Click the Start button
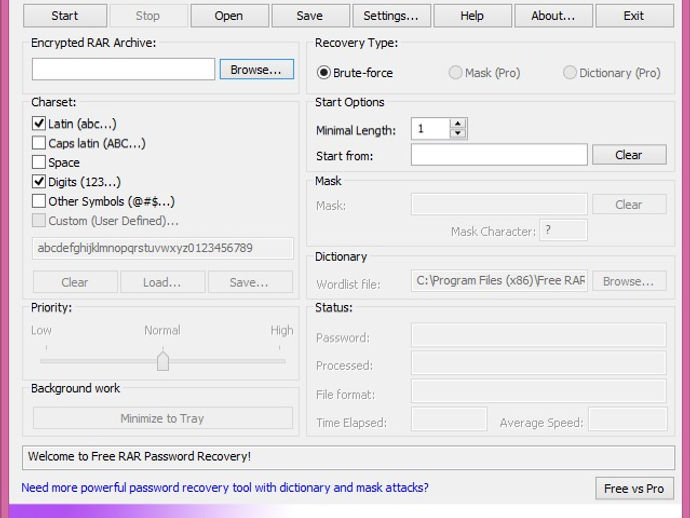The height and width of the screenshot is (518, 690). 65,16
